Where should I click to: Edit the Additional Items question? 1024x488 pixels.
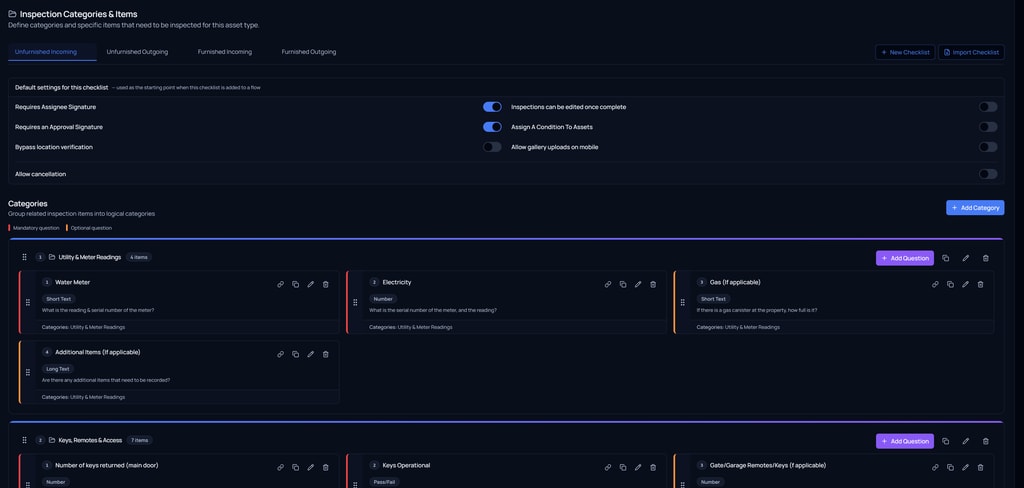311,354
